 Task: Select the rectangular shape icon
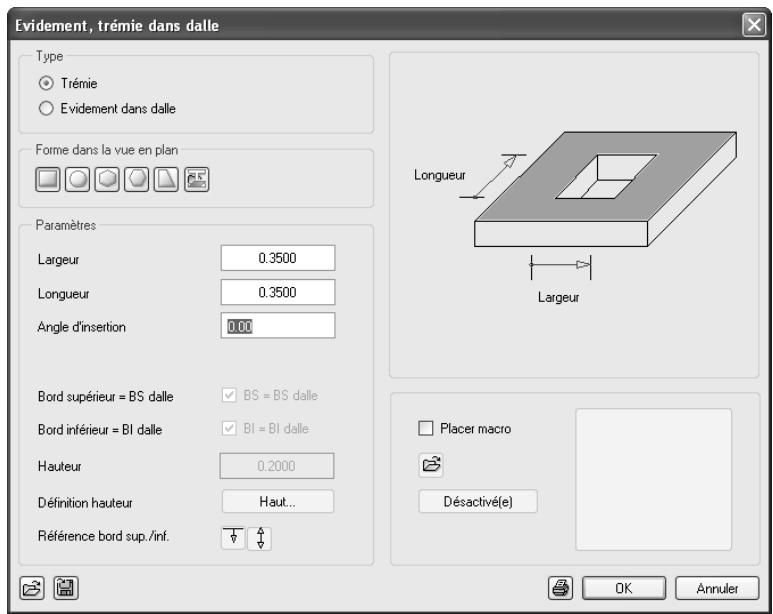click(x=48, y=179)
